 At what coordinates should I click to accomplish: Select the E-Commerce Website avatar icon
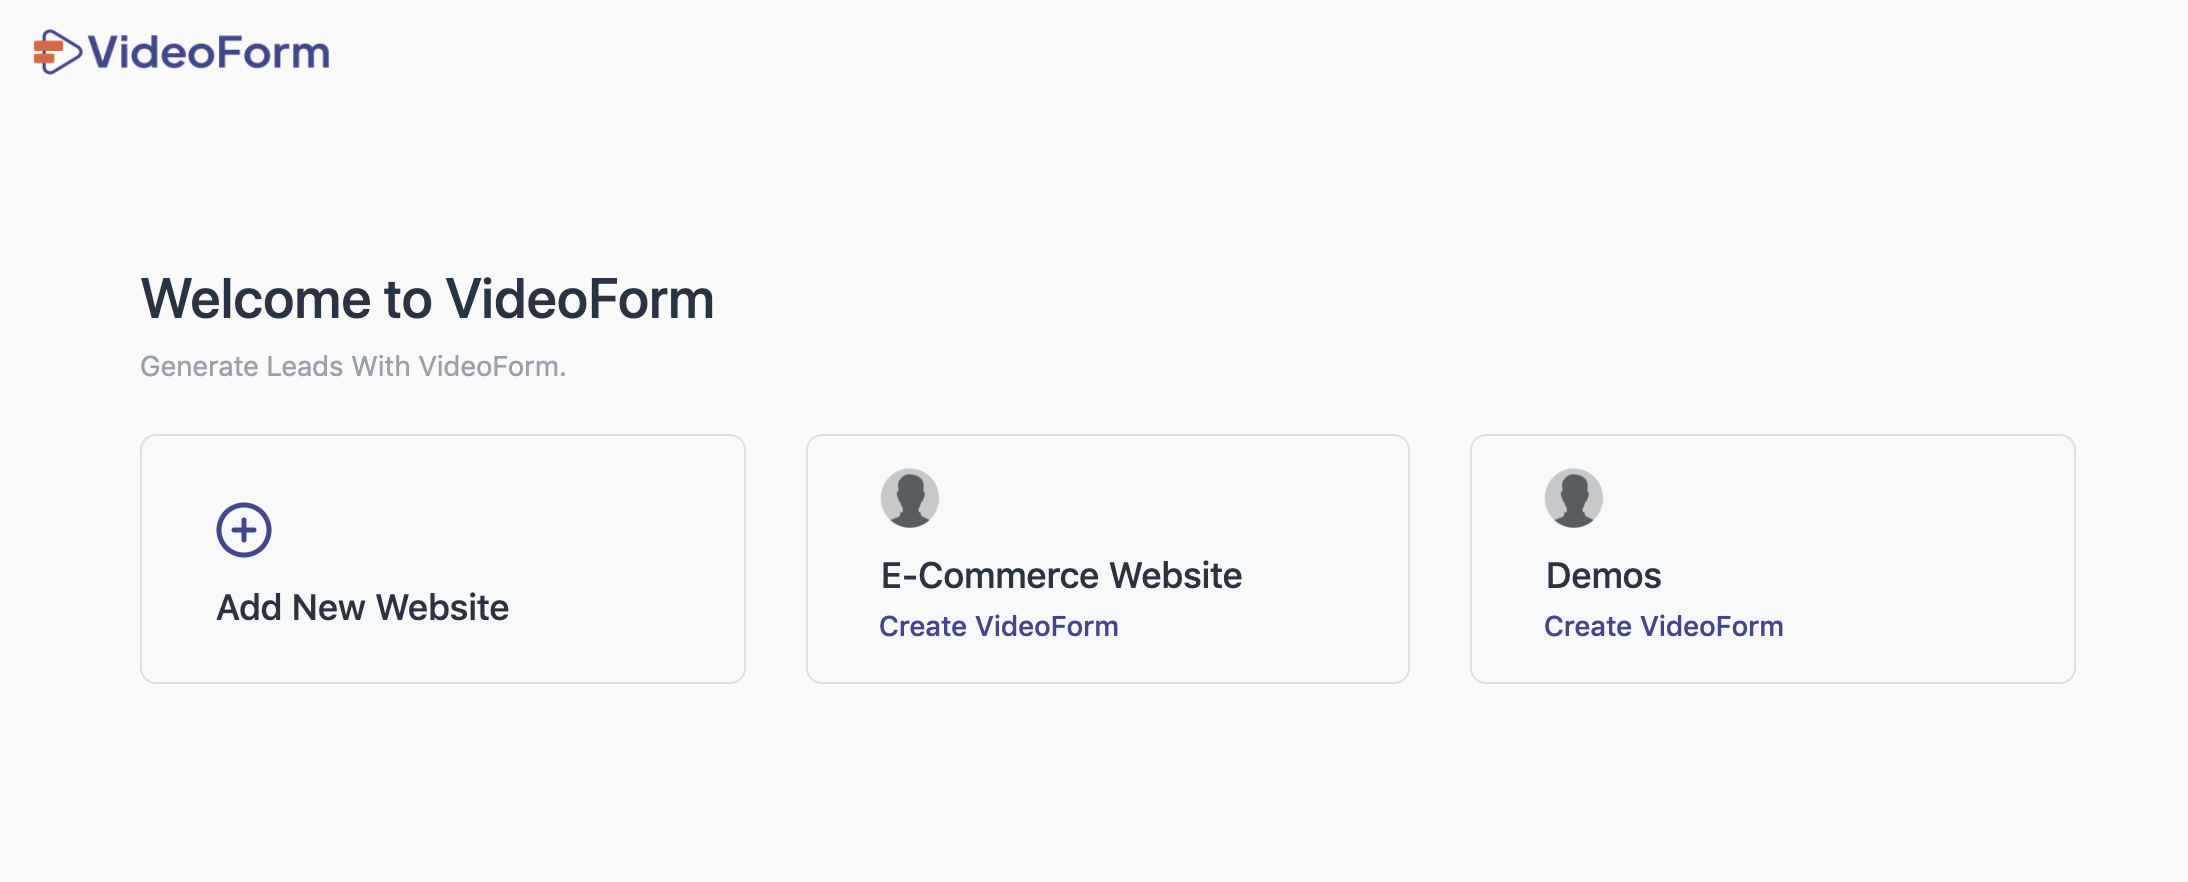910,498
